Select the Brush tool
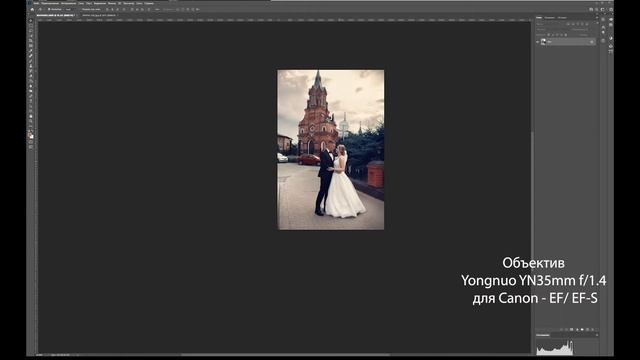The width and height of the screenshot is (640, 360). [31, 61]
